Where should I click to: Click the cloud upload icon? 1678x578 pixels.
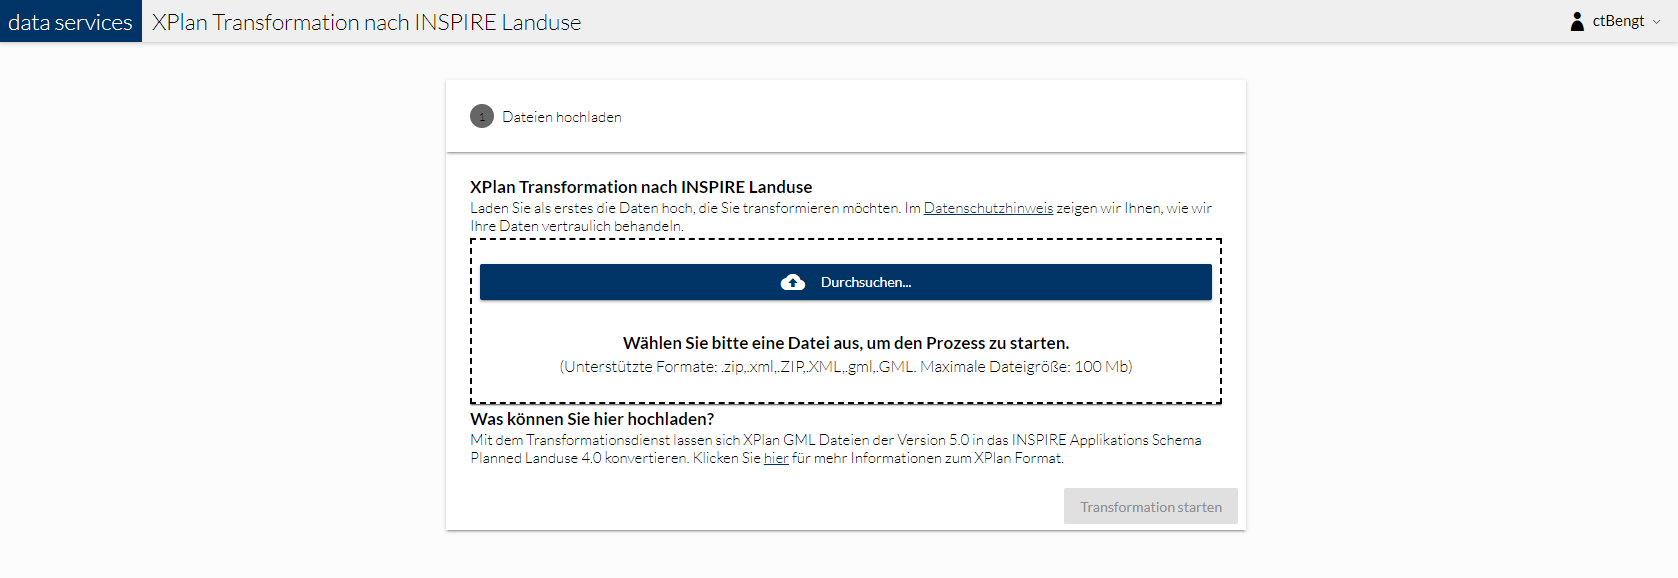[793, 282]
